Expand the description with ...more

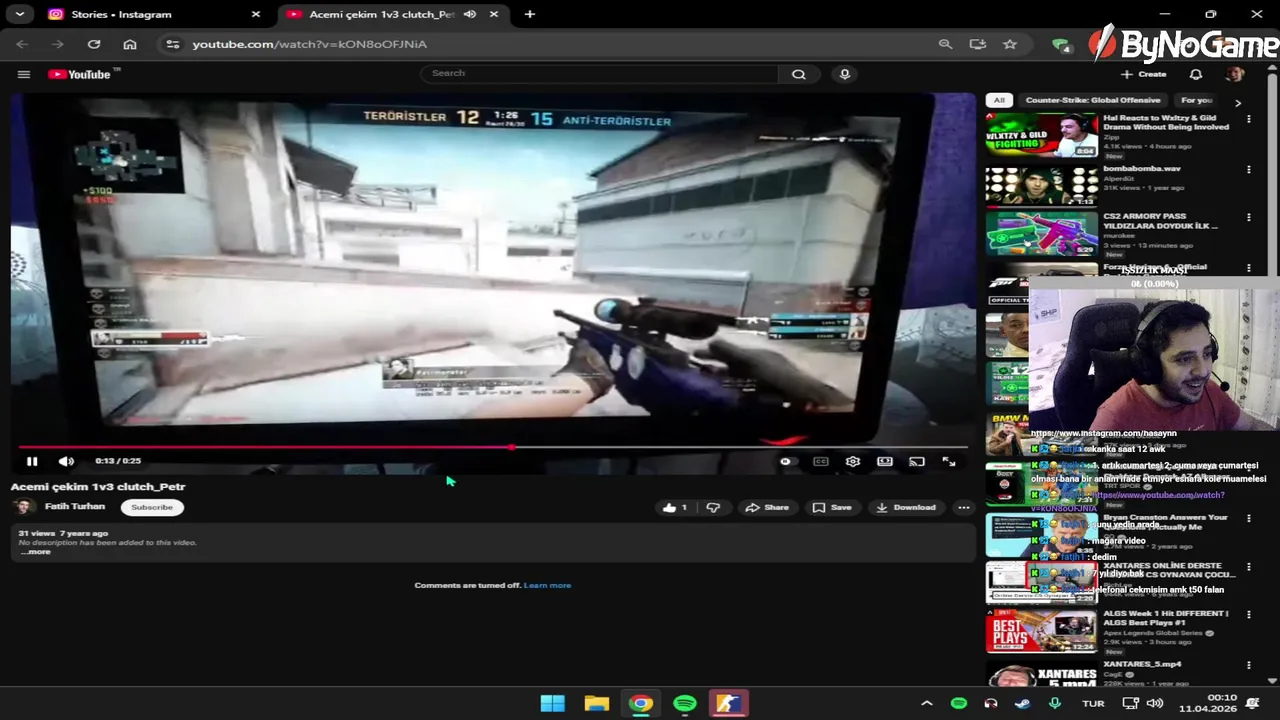[x=35, y=552]
